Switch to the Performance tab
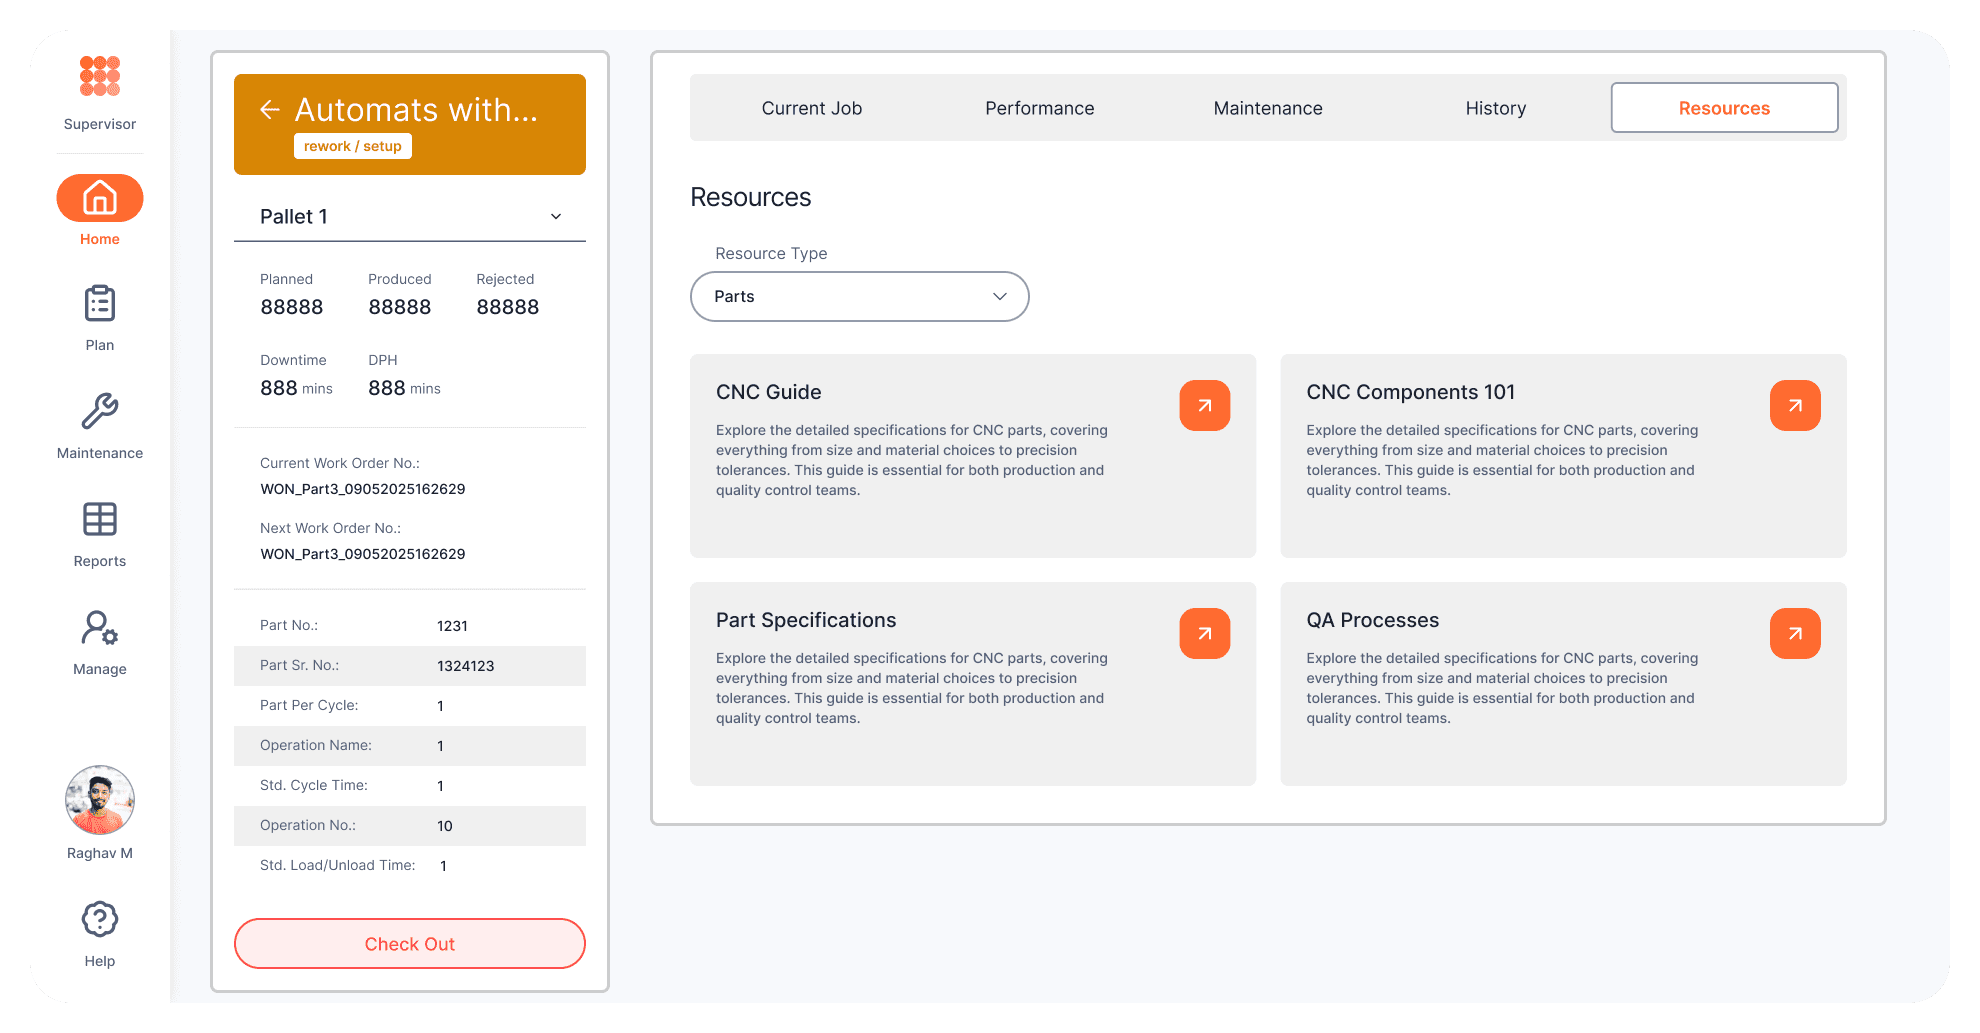Image resolution: width=1980 pixels, height=1033 pixels. [1040, 108]
